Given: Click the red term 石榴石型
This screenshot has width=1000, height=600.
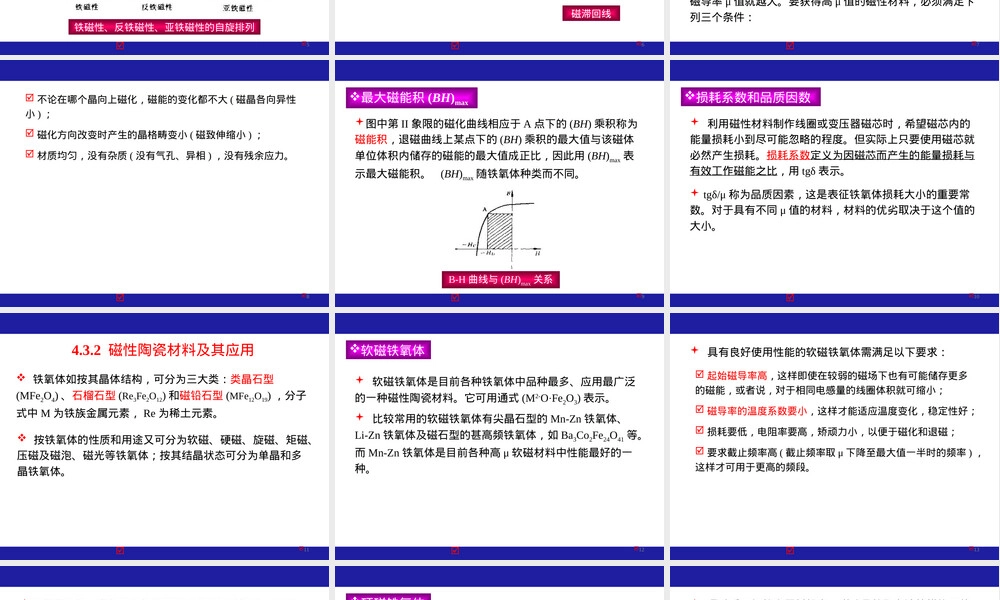Looking at the screenshot, I should [94, 395].
